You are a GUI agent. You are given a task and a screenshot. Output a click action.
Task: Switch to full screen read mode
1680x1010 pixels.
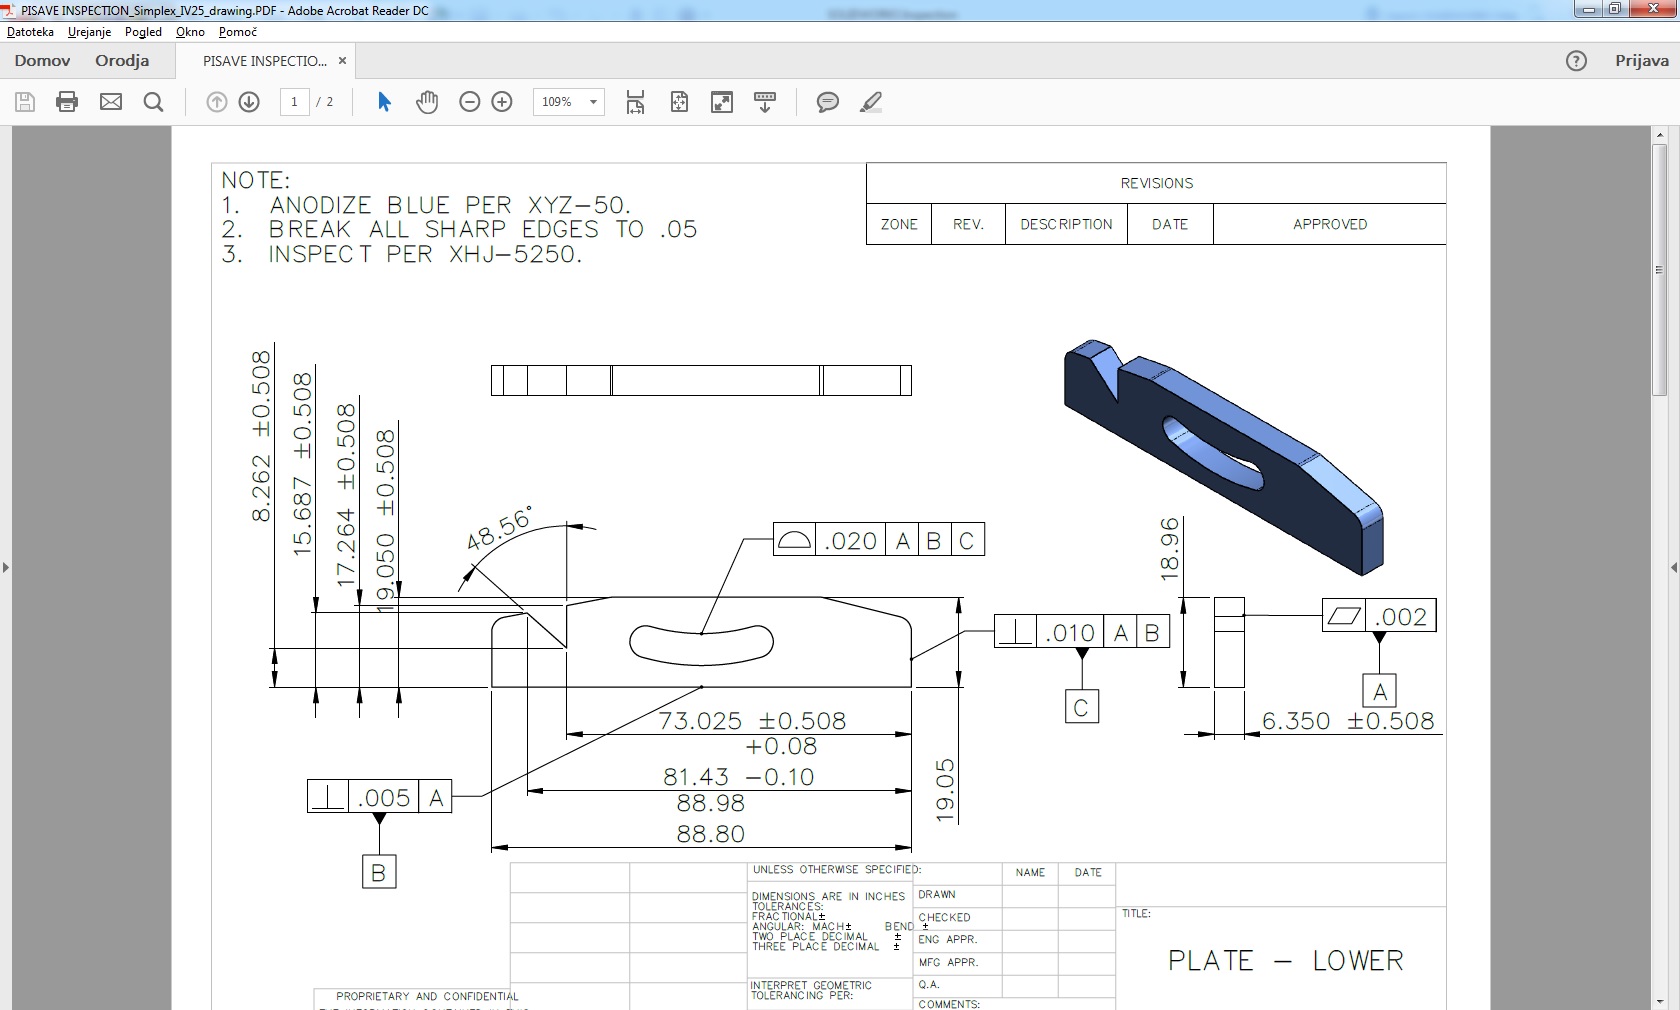(x=722, y=102)
